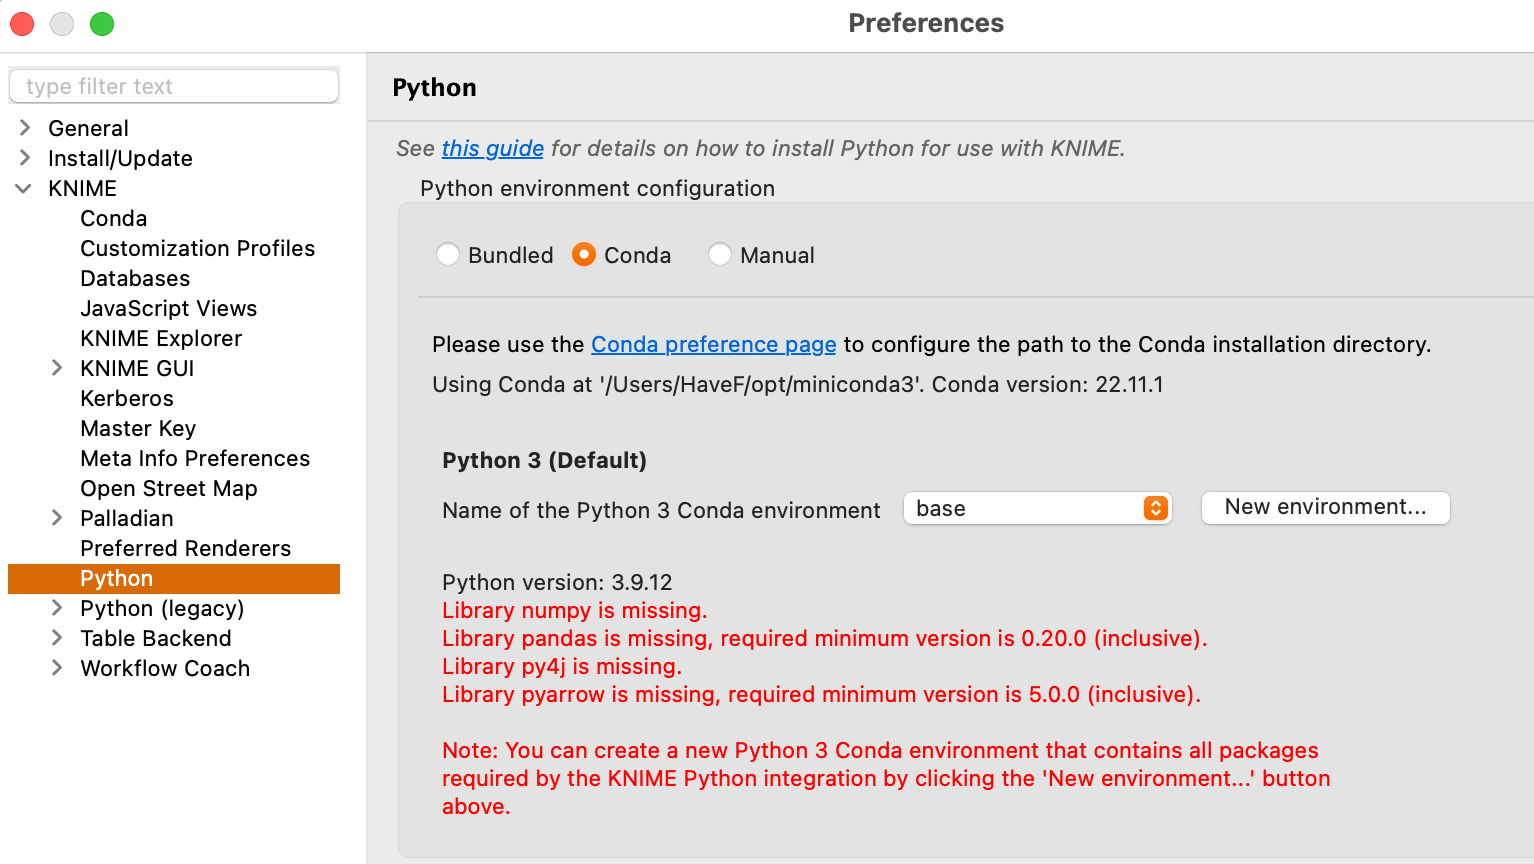1534x864 pixels.
Task: Open the Conda preference page link
Action: (714, 344)
